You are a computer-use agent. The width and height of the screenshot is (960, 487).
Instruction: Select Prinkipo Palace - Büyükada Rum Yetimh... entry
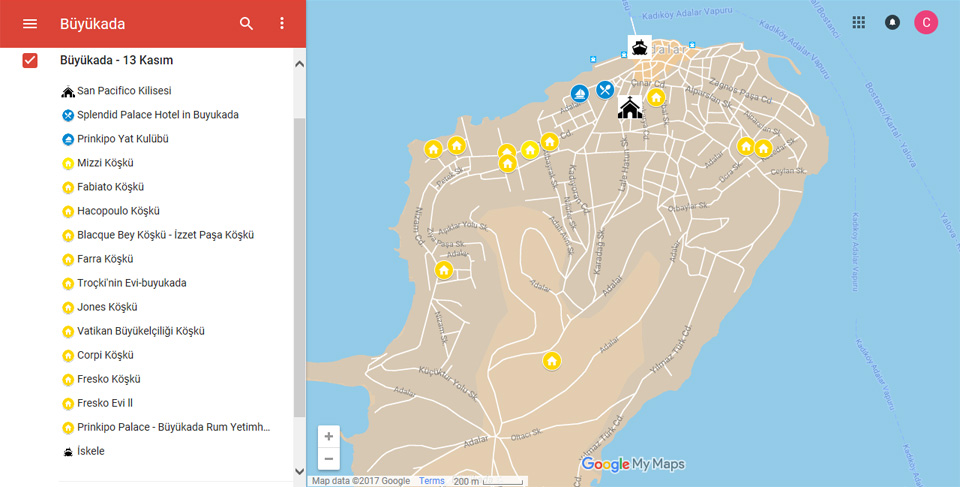173,427
